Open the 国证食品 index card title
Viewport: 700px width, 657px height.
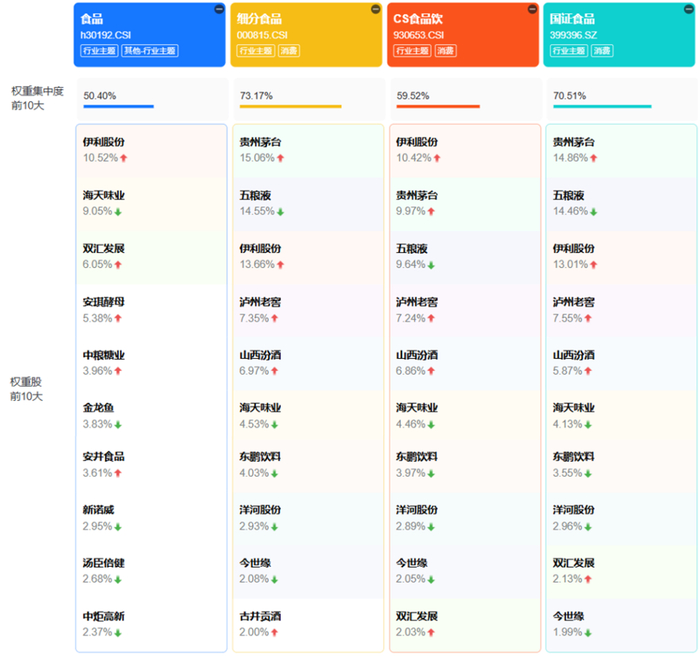(x=572, y=19)
